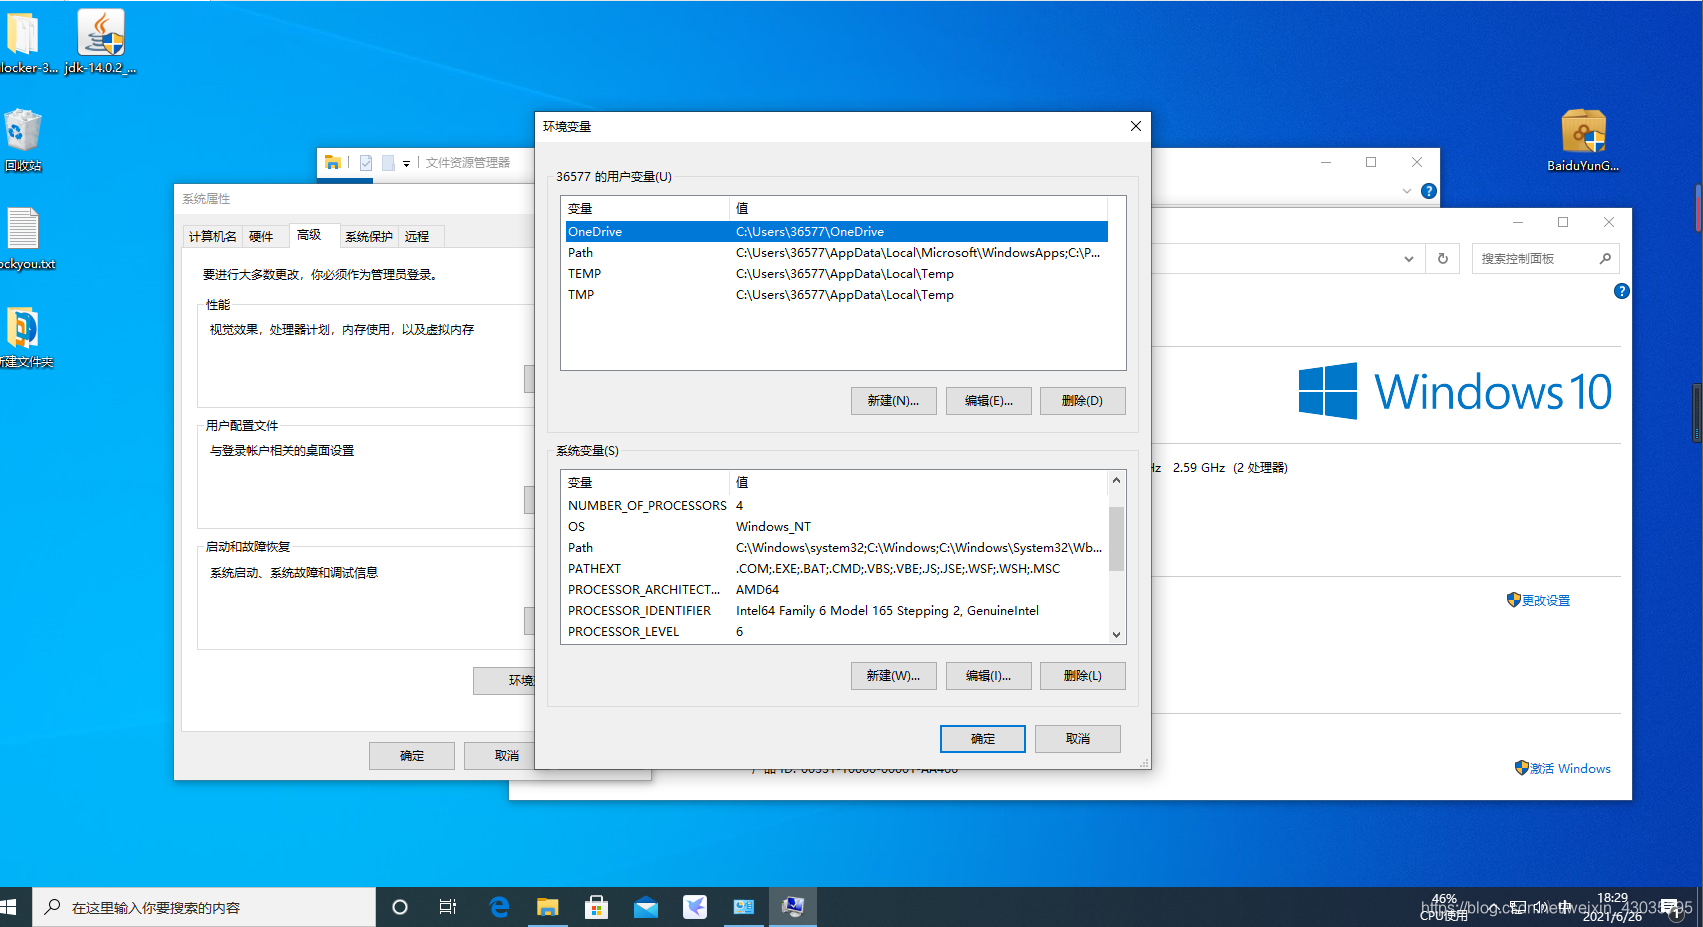Select the PROCESSOR_IDENTIFIER variable row
Image resolution: width=1703 pixels, height=927 pixels.
(836, 610)
